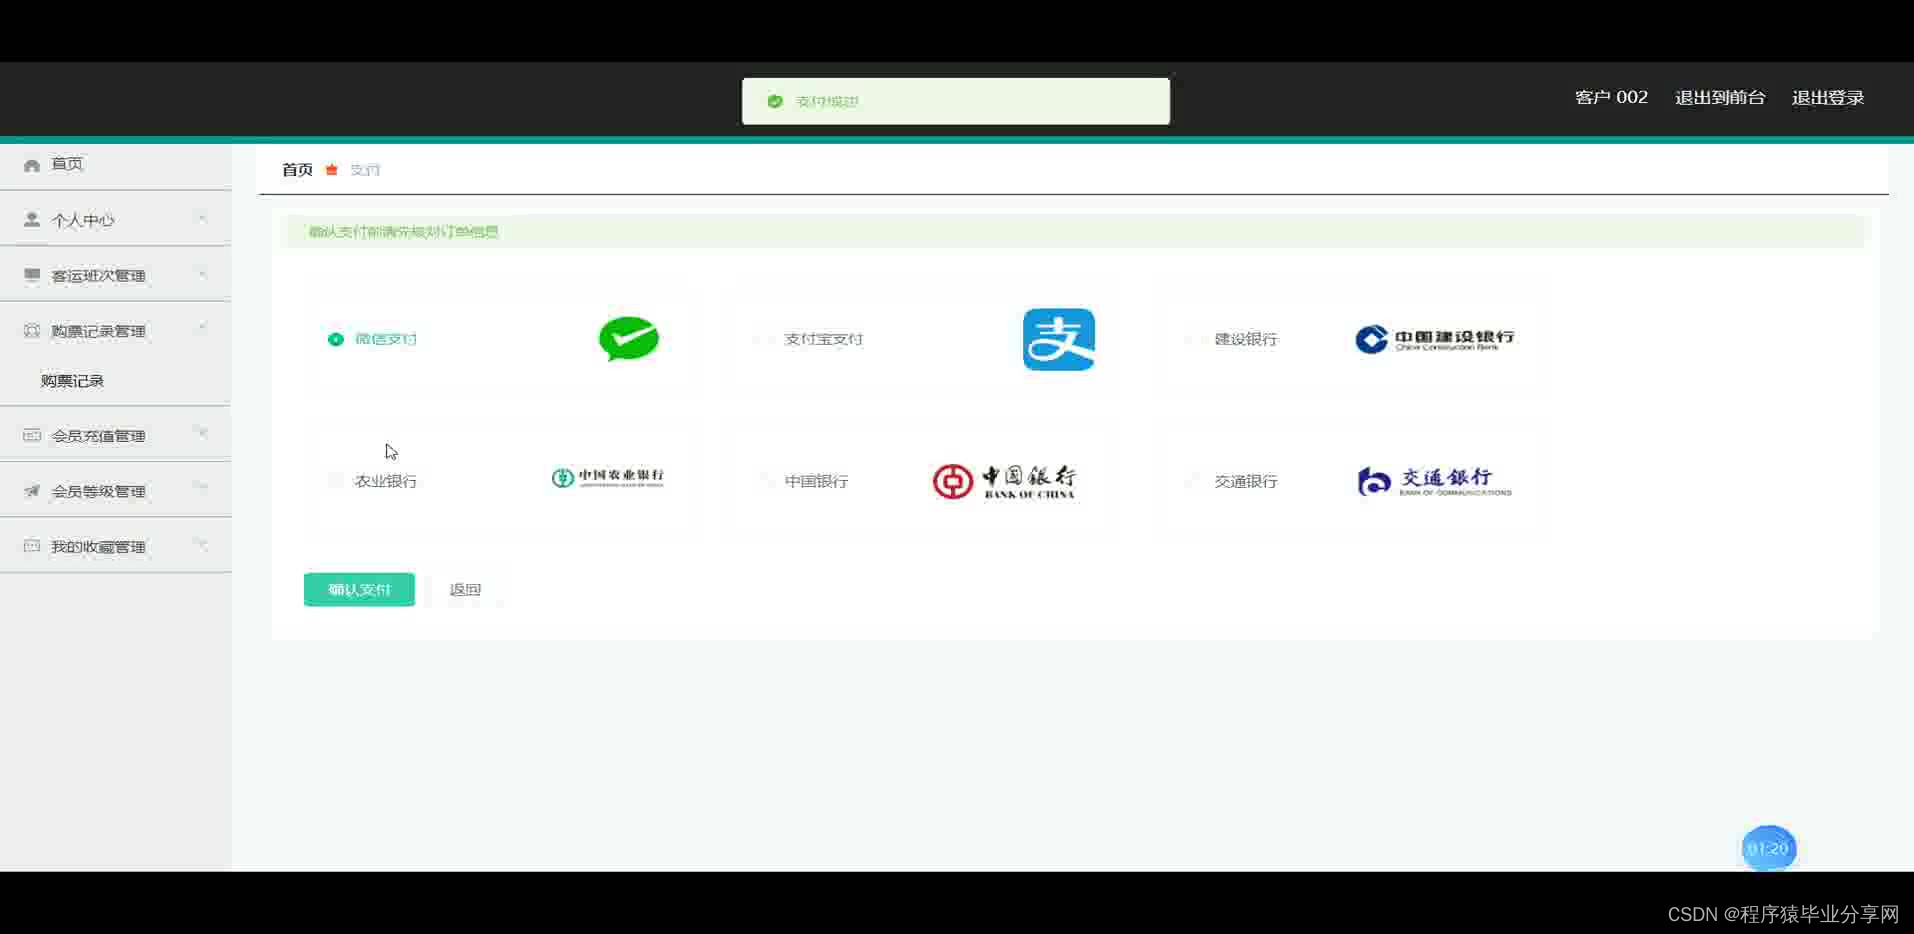Click the card icon beside 会员充值管理

tap(32, 435)
